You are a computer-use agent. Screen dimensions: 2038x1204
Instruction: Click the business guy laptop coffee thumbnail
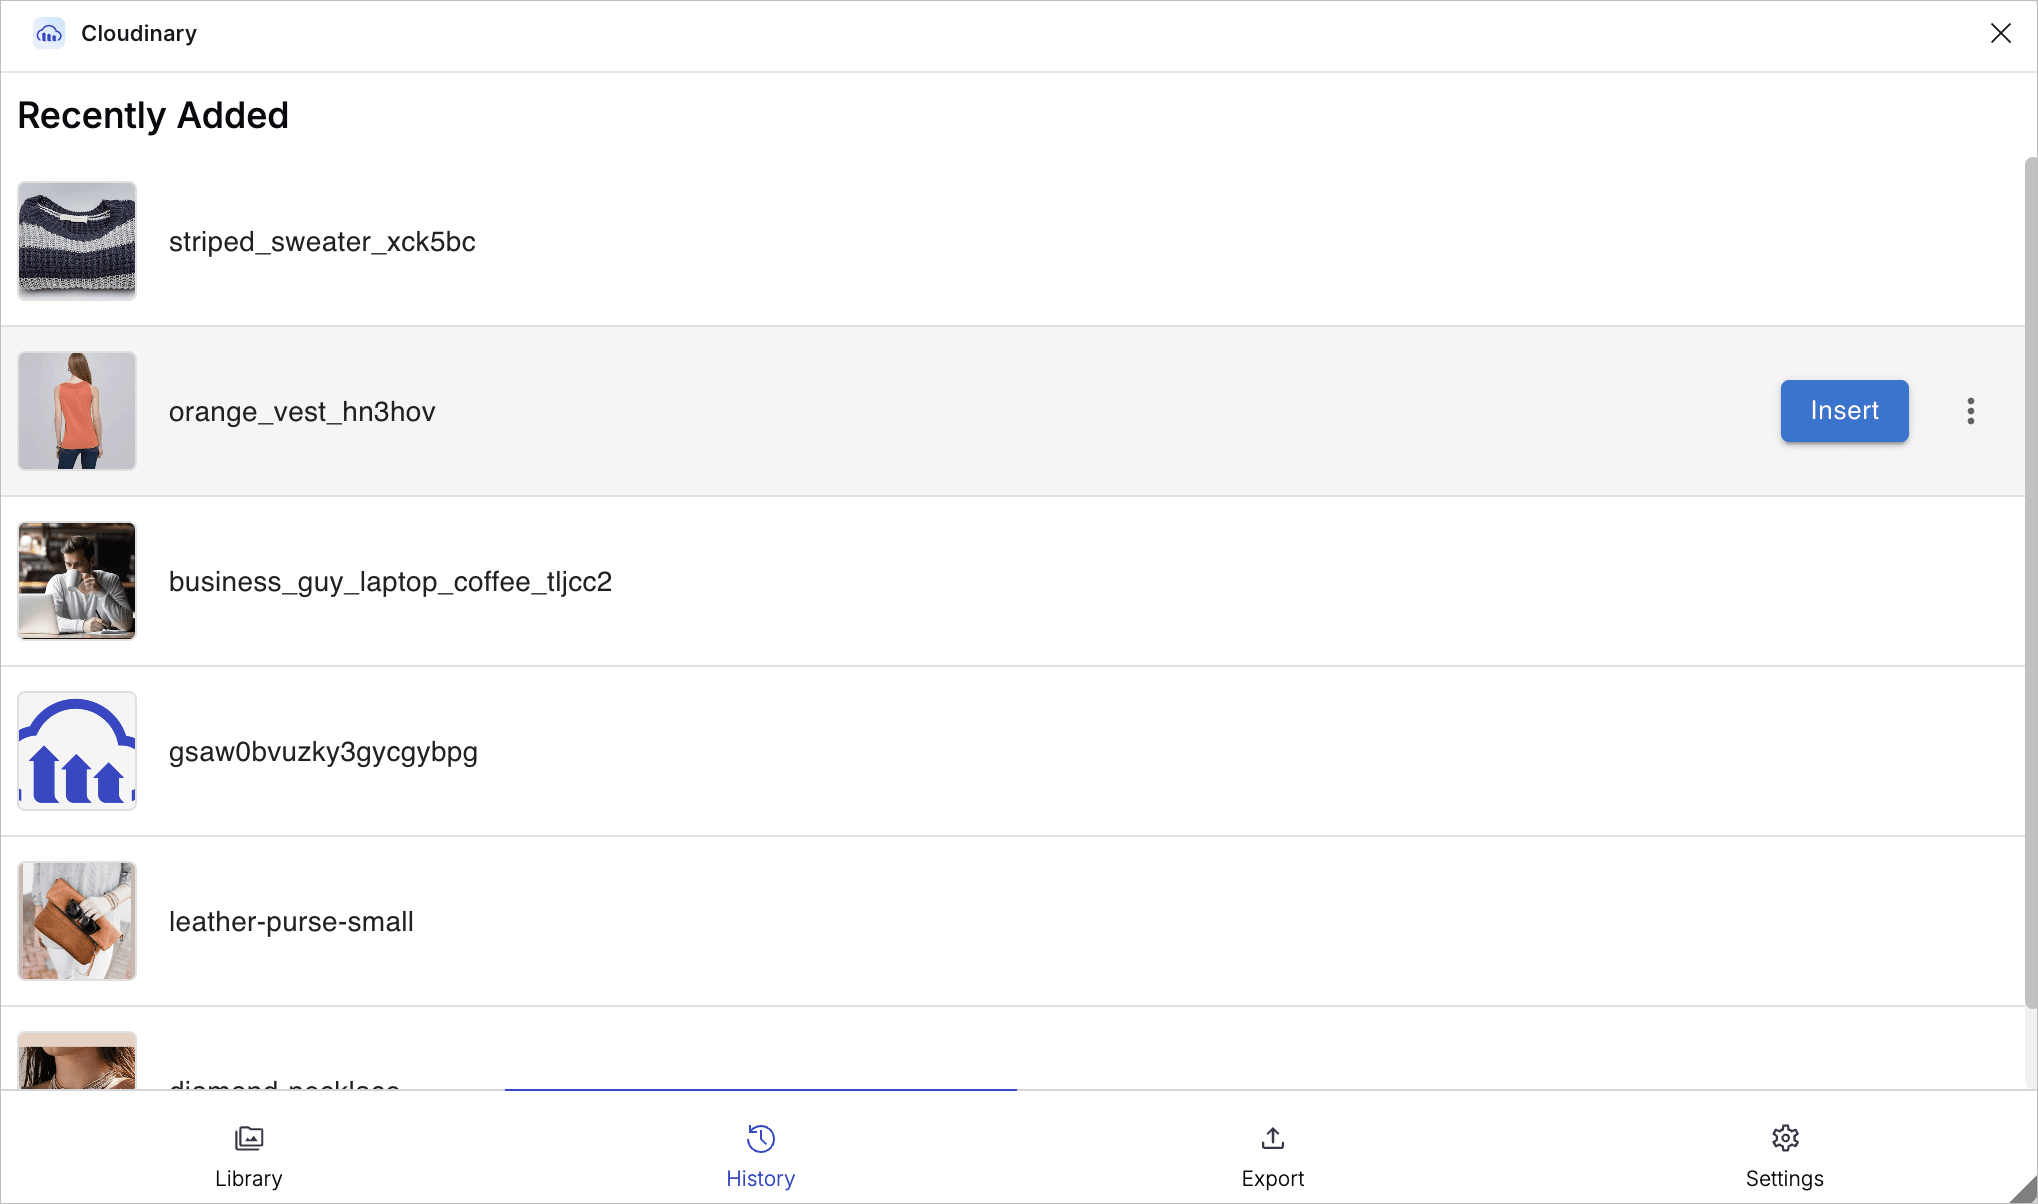click(x=77, y=581)
